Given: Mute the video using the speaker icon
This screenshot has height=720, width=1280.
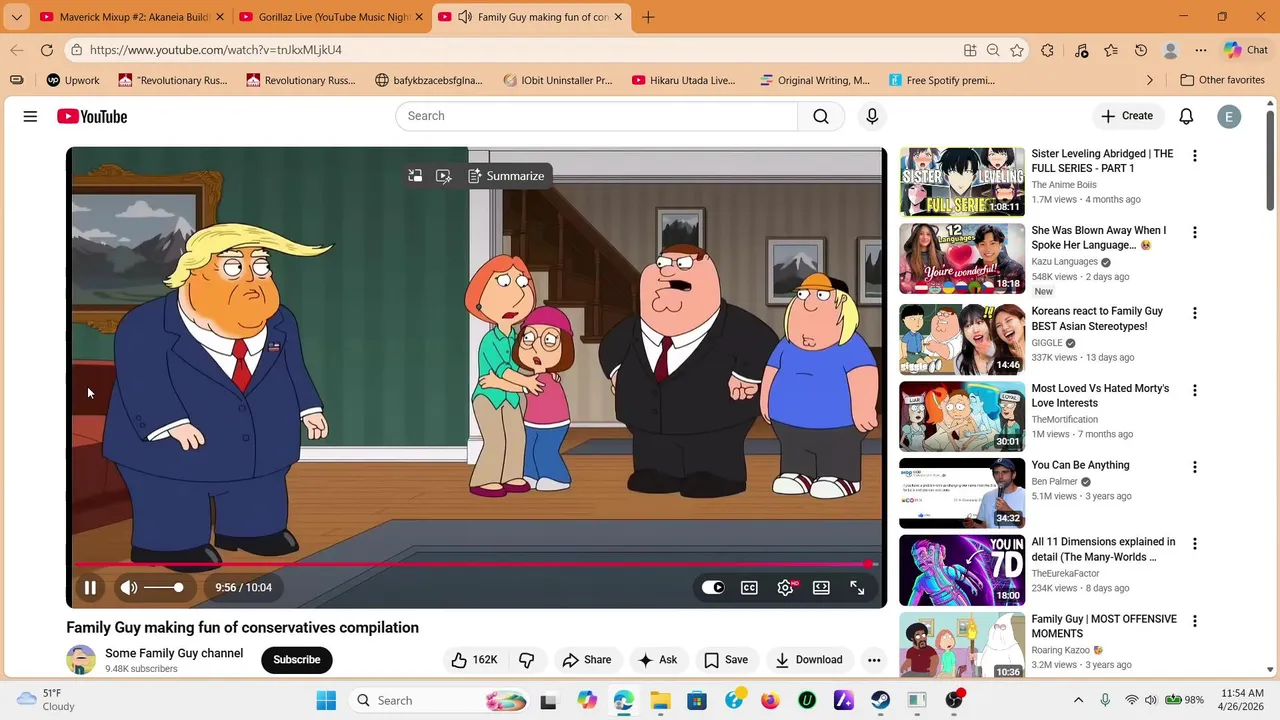Looking at the screenshot, I should (x=129, y=588).
